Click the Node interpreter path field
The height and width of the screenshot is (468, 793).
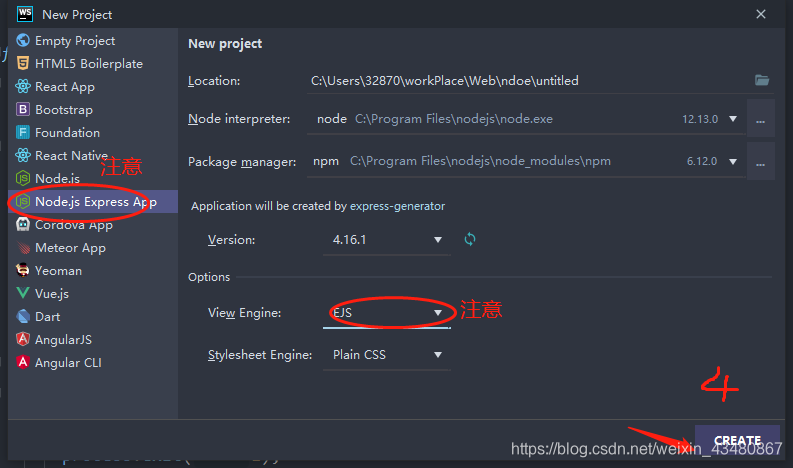(526, 119)
